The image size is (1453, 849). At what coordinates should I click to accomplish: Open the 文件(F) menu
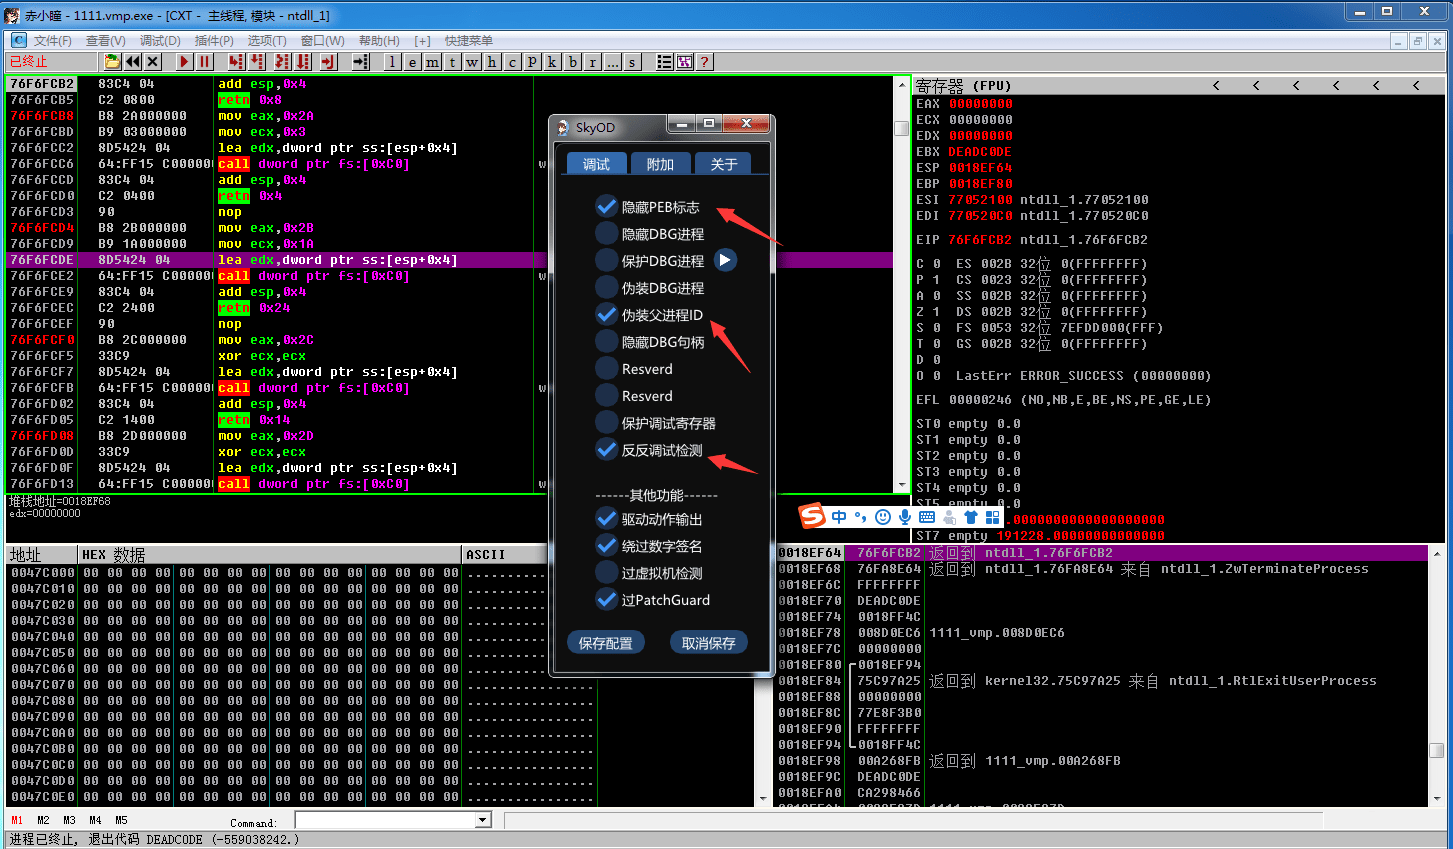pos(52,40)
